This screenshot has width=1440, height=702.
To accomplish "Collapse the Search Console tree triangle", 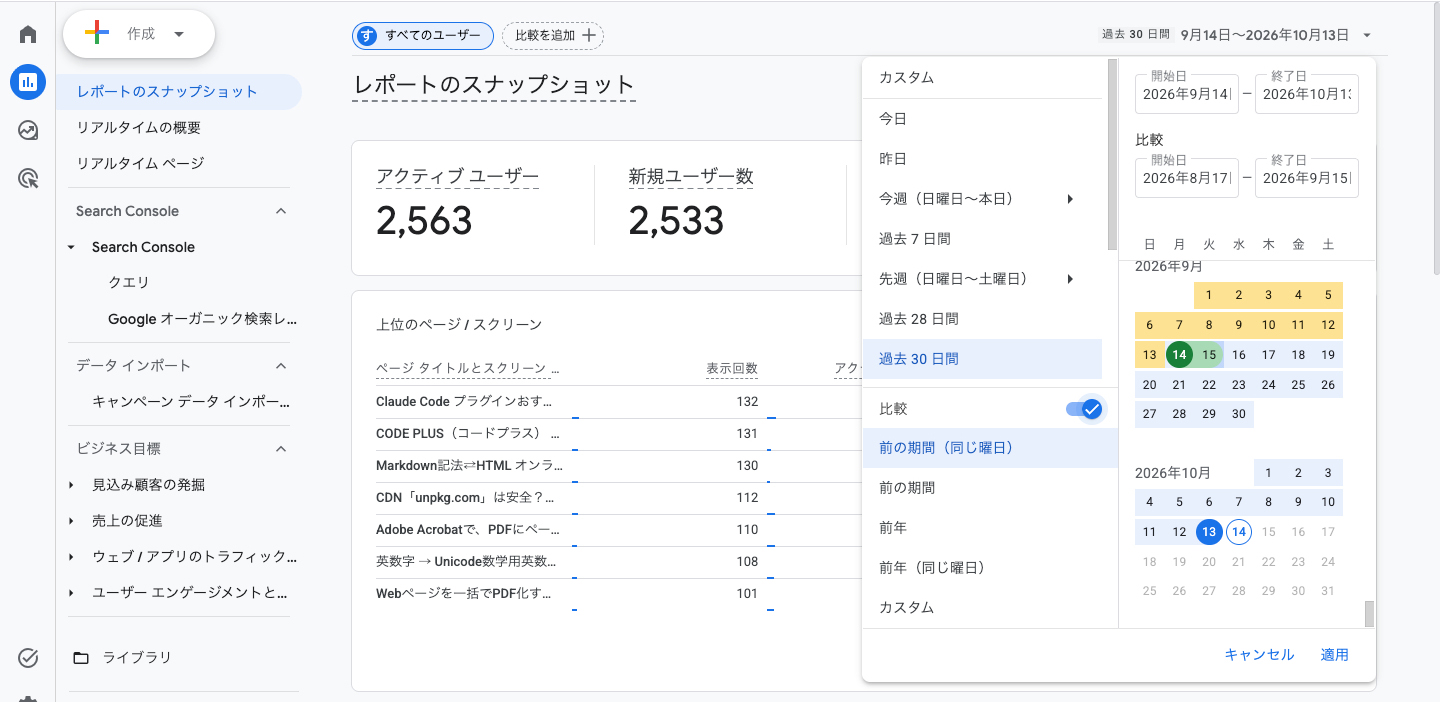I will tap(71, 247).
